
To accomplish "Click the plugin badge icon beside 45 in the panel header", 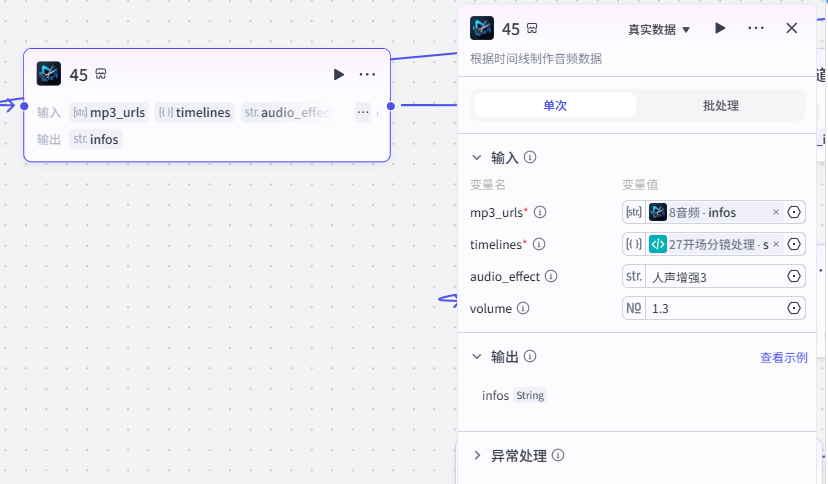I will pyautogui.click(x=532, y=29).
